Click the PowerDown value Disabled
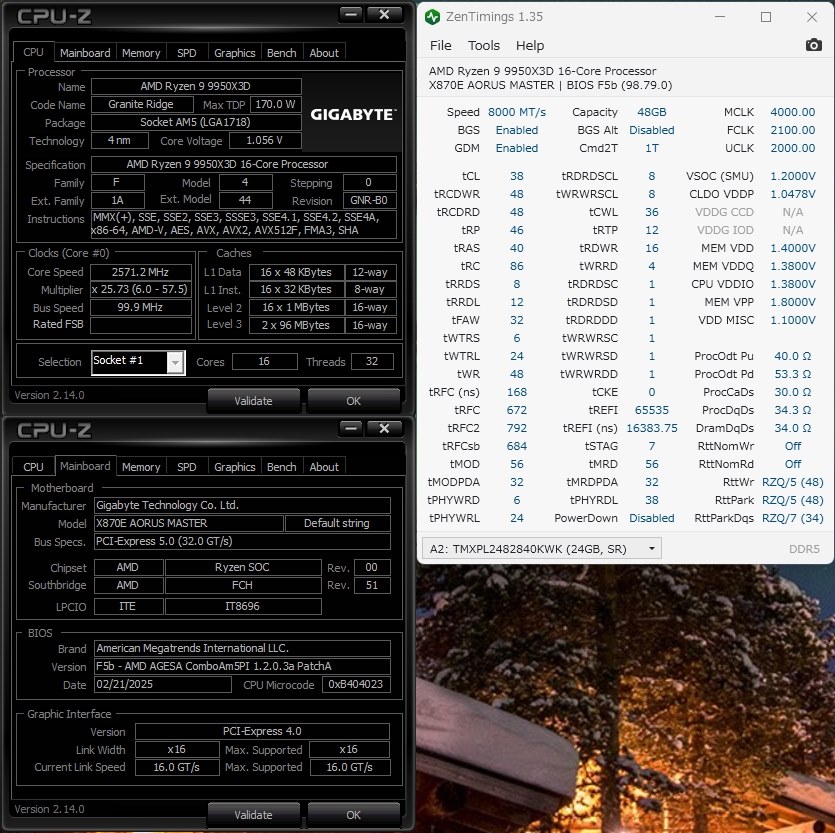The image size is (835, 833). tap(652, 518)
